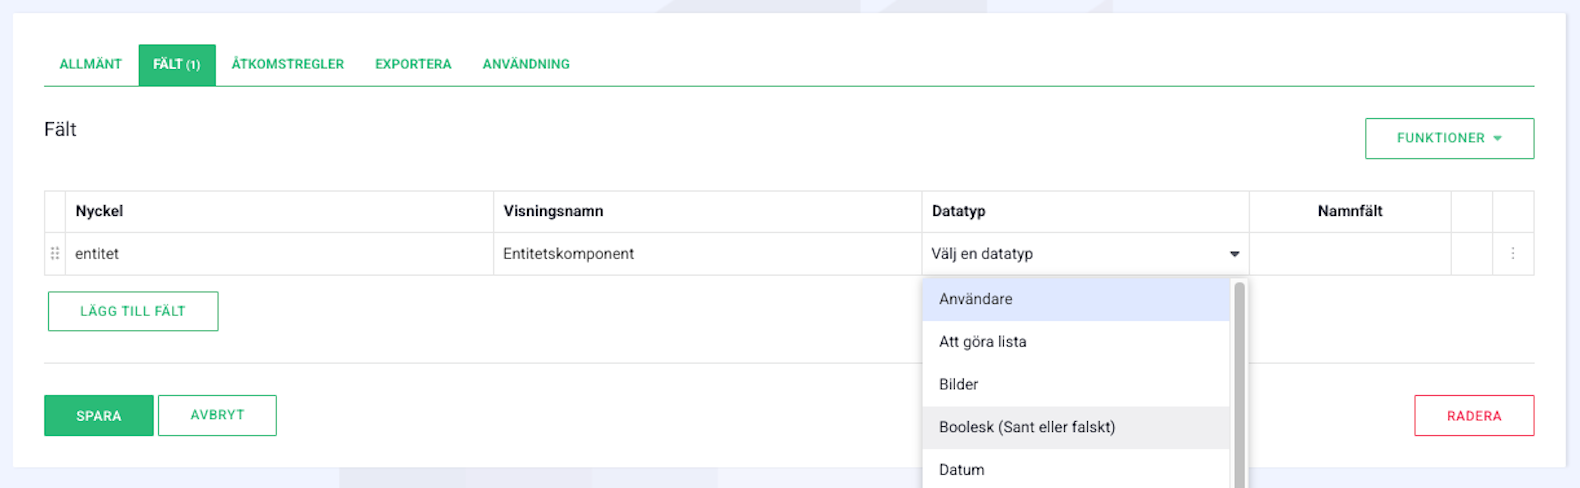Expand the Funktioner dropdown button
1580x488 pixels.
coord(1449,139)
